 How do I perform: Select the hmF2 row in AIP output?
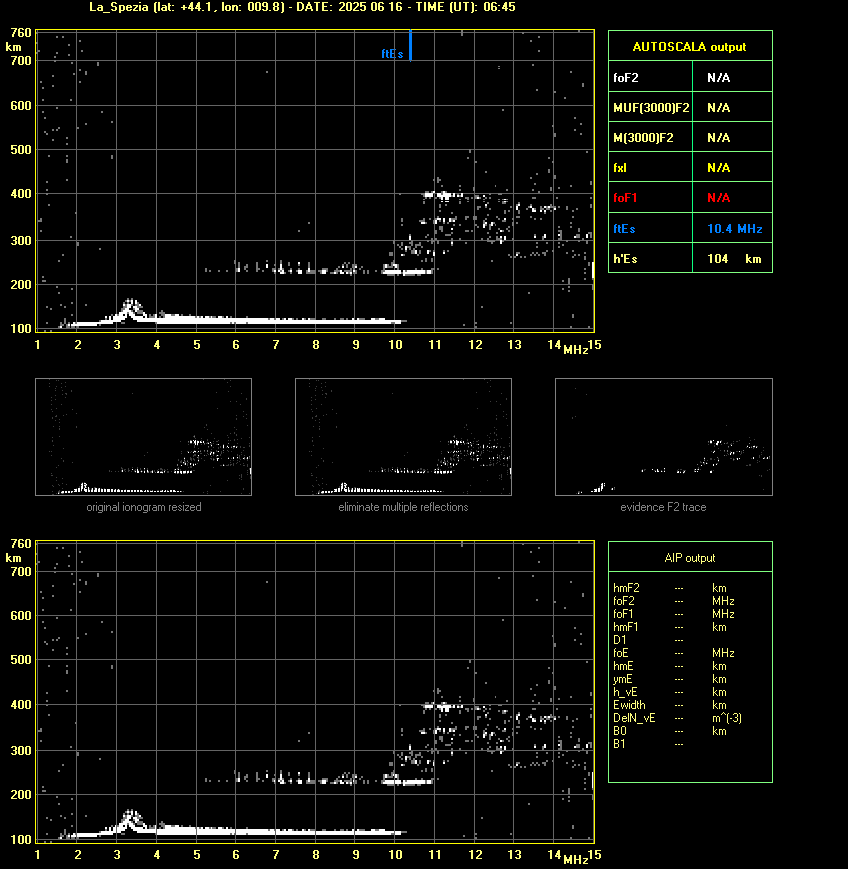[675, 588]
